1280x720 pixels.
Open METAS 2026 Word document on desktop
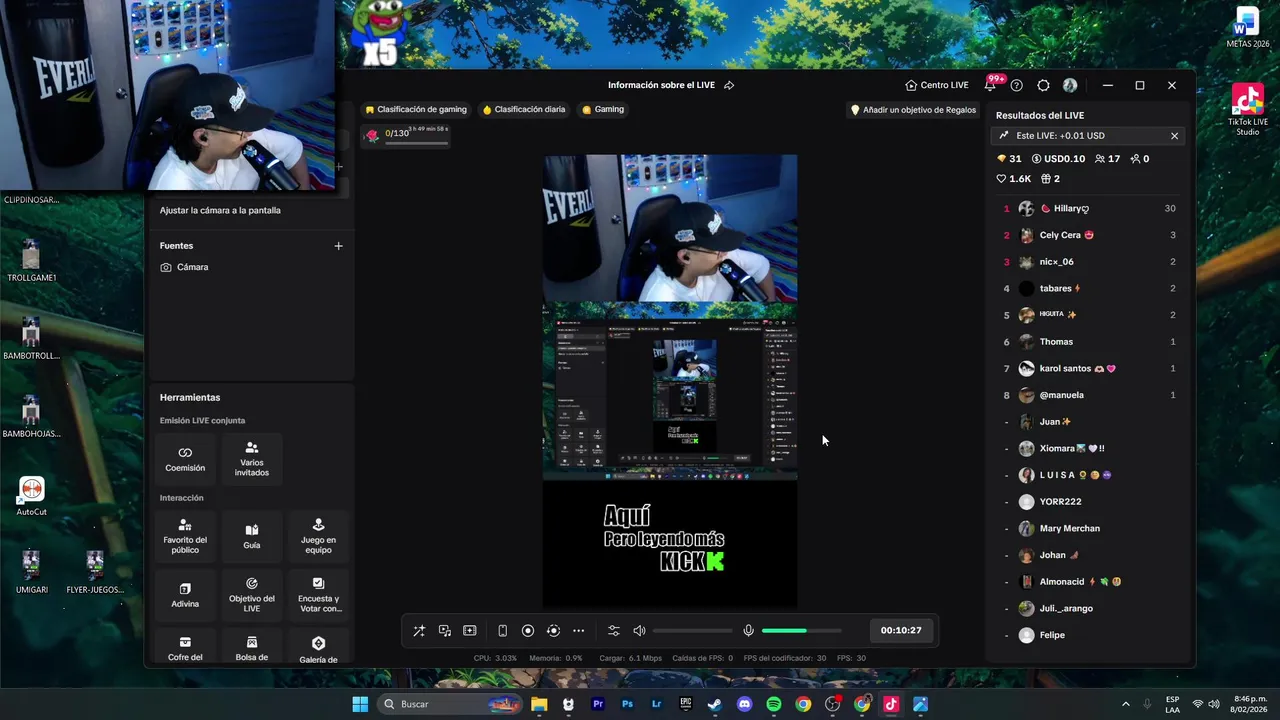tap(1247, 28)
